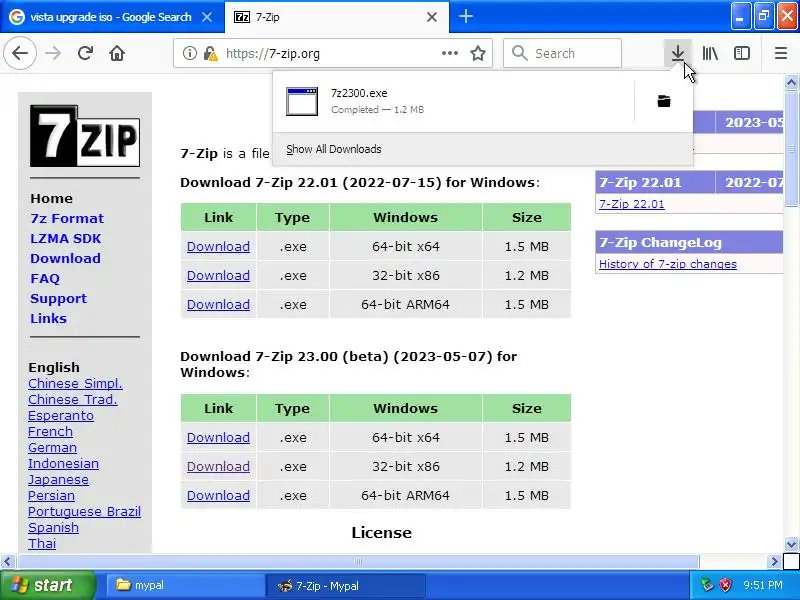Go to the Download sidebar page
Image resolution: width=800 pixels, height=600 pixels.
tap(65, 258)
